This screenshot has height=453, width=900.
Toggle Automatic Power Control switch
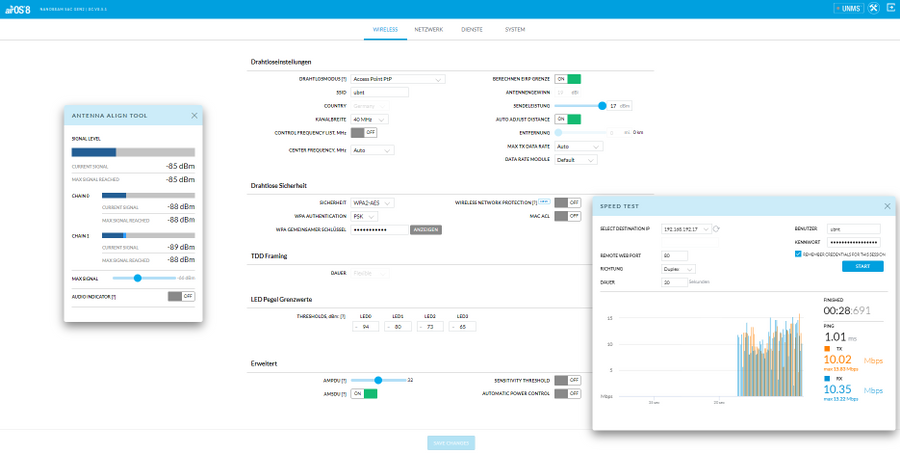coord(568,394)
